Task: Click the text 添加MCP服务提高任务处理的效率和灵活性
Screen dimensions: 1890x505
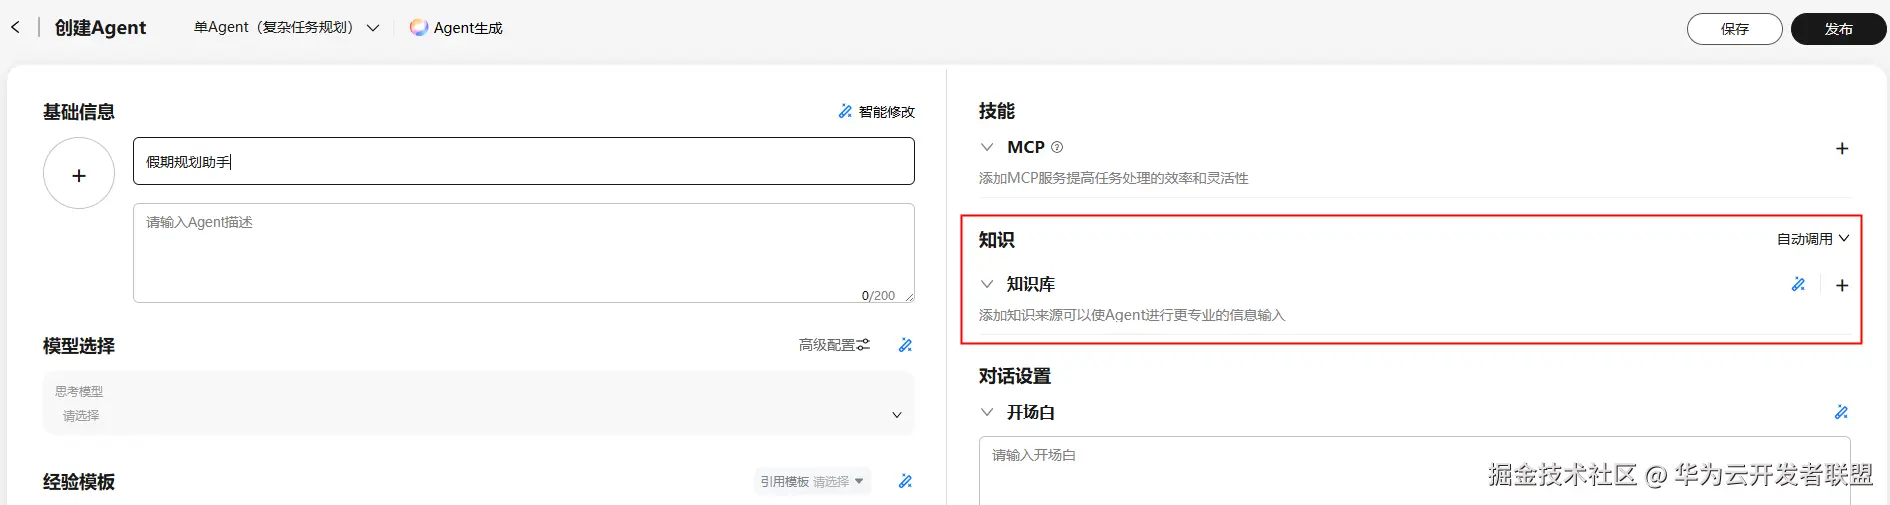Action: [1113, 178]
